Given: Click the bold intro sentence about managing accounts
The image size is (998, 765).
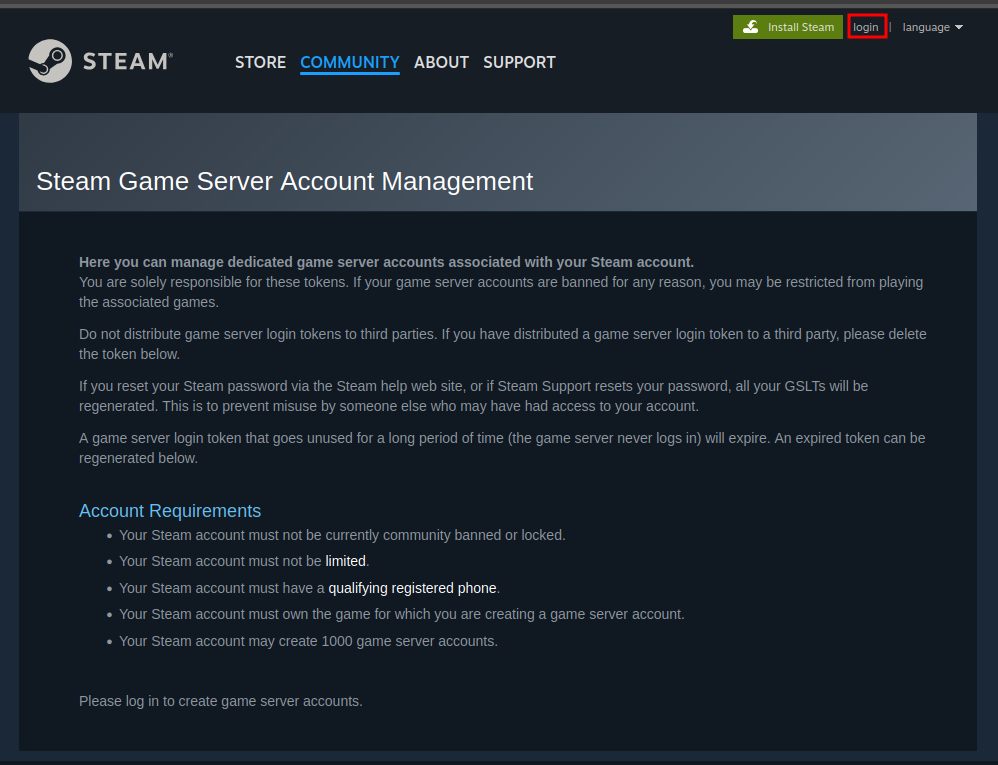Looking at the screenshot, I should [x=386, y=262].
